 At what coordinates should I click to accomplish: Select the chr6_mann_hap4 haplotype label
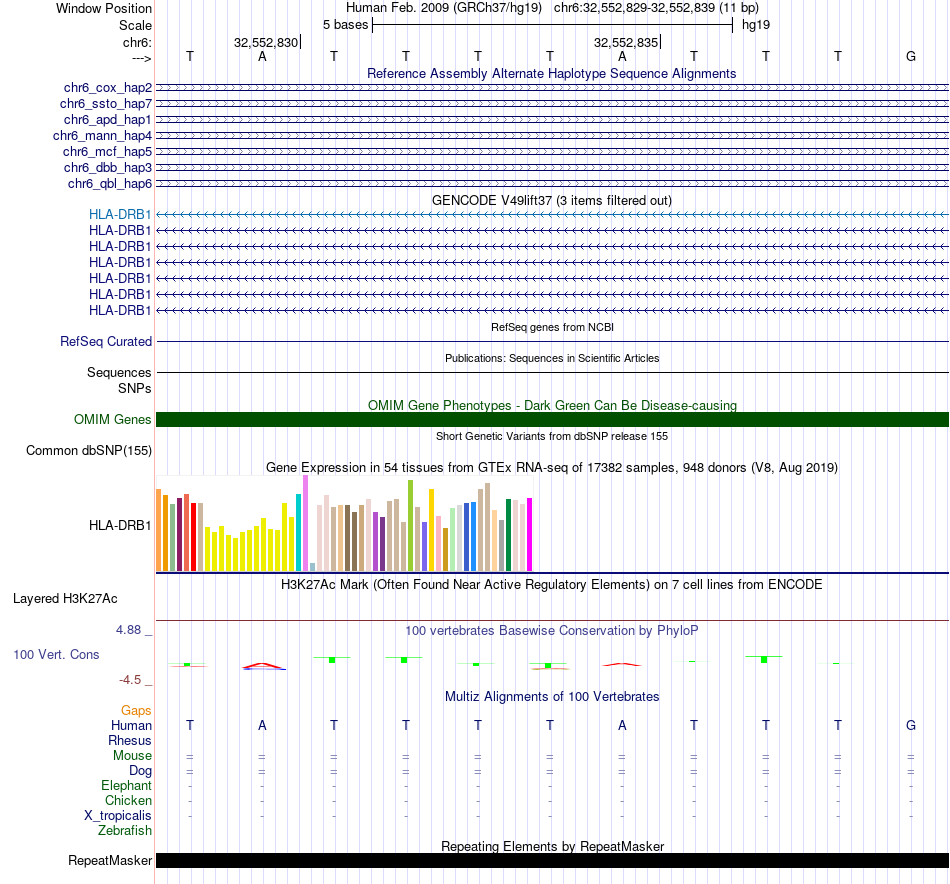(102, 136)
